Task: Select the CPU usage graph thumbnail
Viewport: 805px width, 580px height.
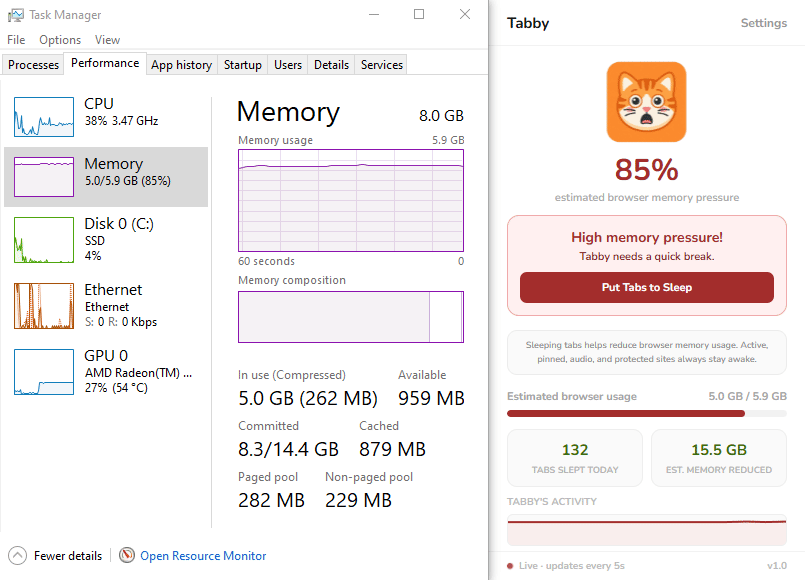Action: (44, 117)
